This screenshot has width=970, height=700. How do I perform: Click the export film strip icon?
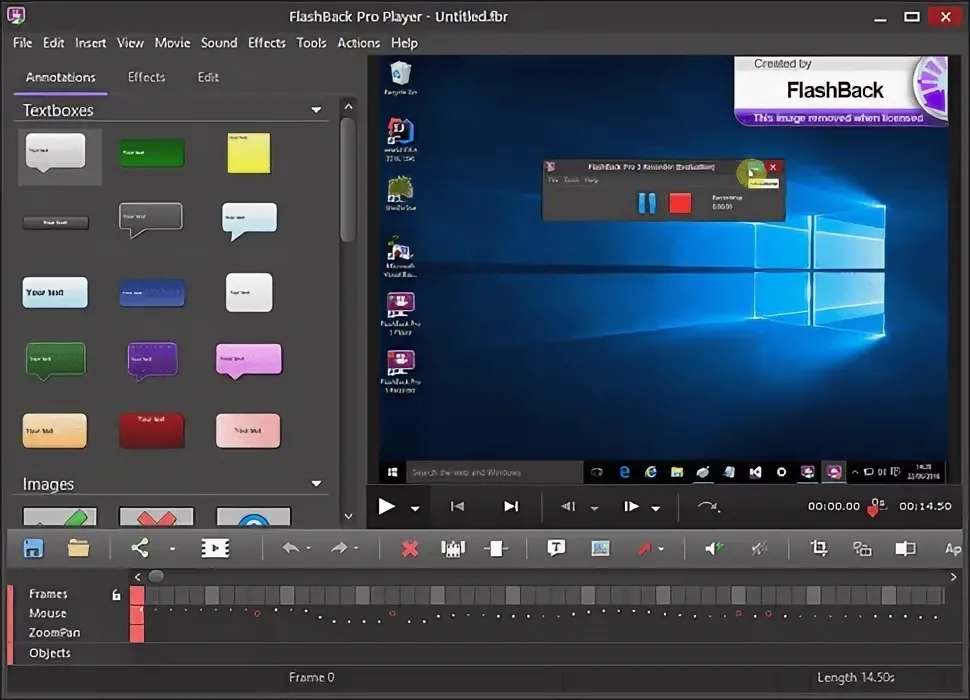(x=214, y=548)
